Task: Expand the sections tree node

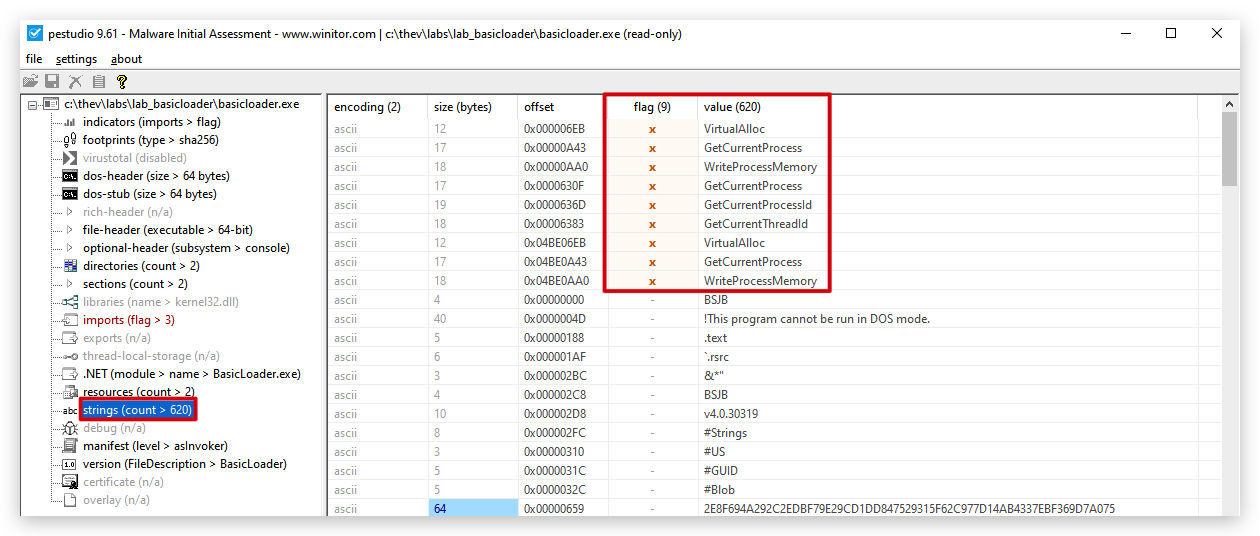Action: (70, 284)
